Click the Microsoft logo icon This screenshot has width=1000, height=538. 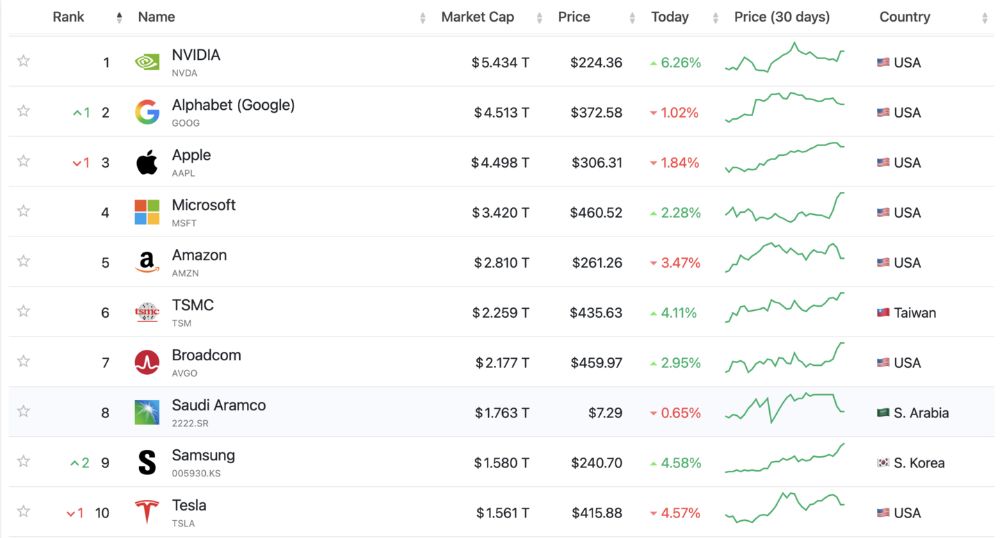pos(147,212)
